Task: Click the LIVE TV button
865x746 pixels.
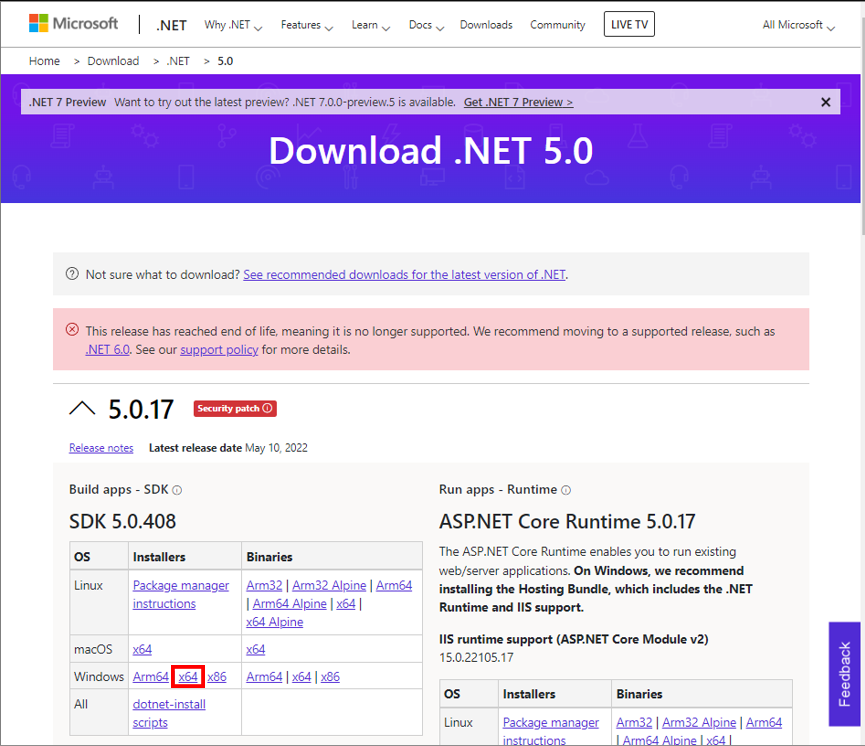Action: [629, 24]
